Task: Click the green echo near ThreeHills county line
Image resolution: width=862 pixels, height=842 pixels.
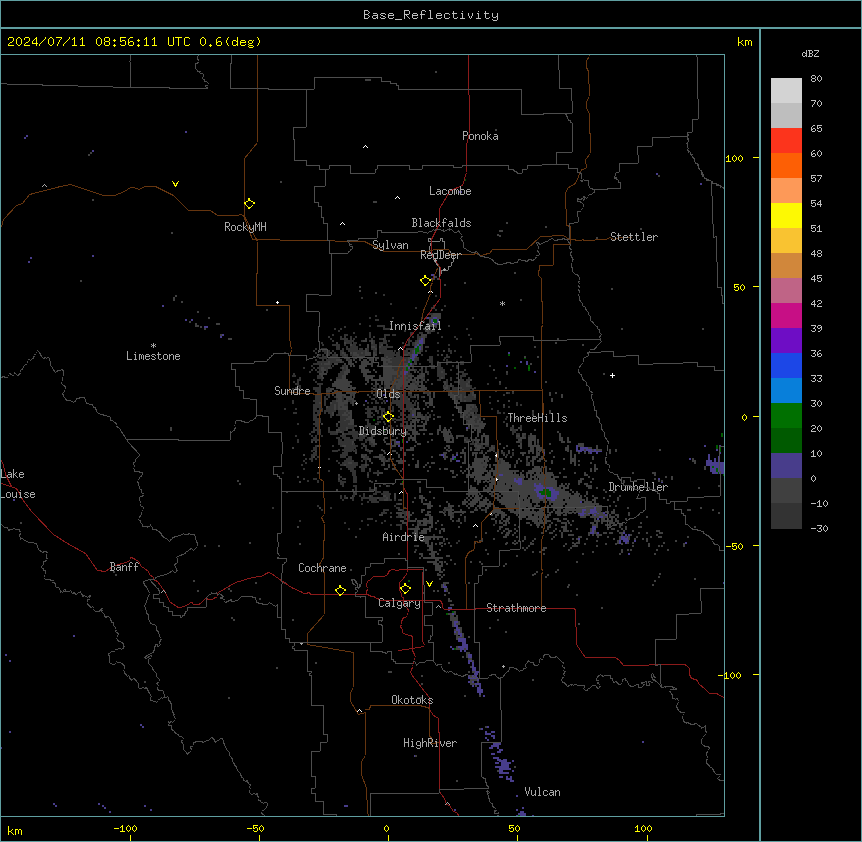Action: 545,492
